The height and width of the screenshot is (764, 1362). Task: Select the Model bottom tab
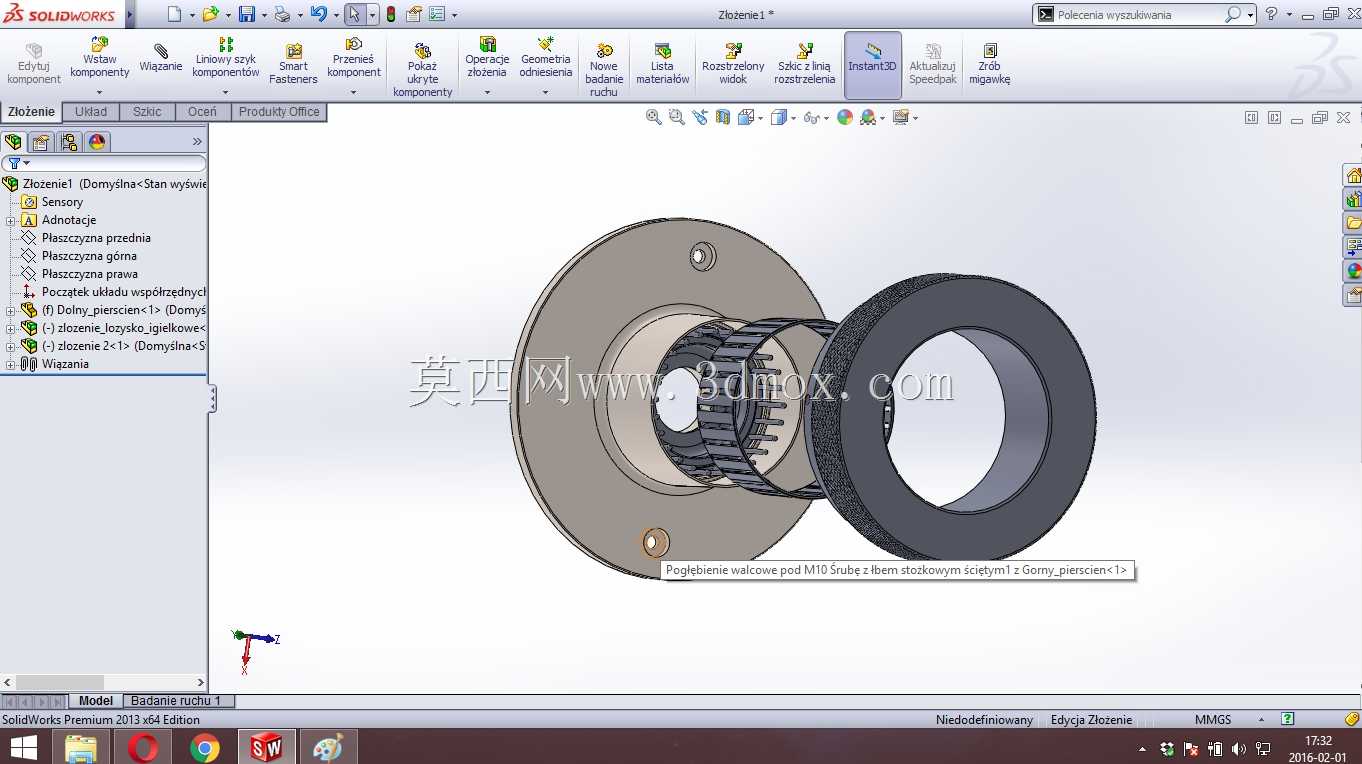pos(96,701)
